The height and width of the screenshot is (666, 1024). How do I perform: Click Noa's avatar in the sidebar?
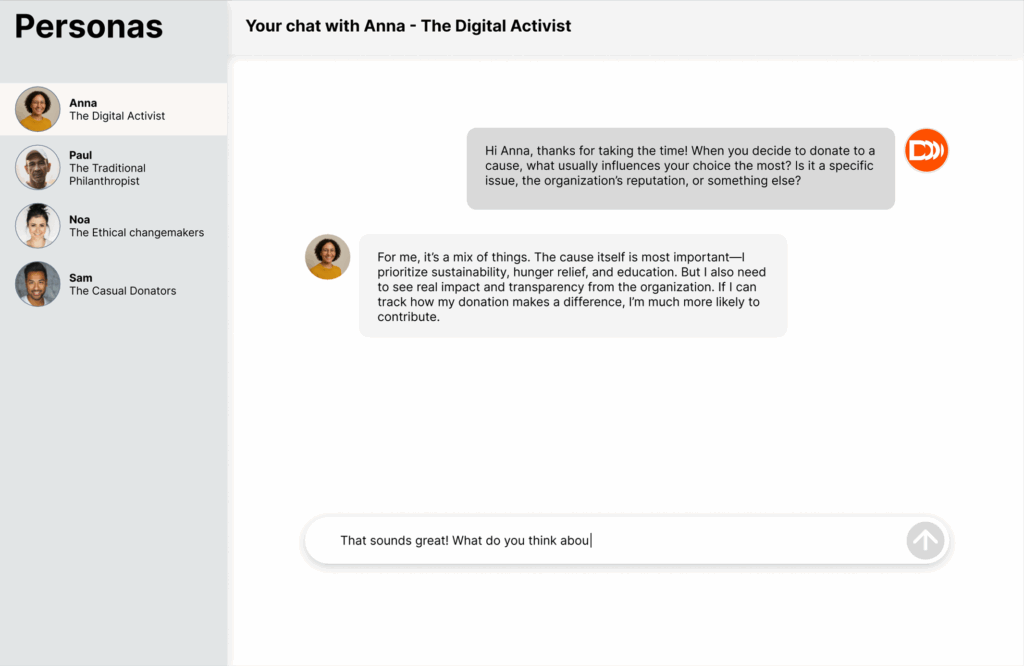38,226
